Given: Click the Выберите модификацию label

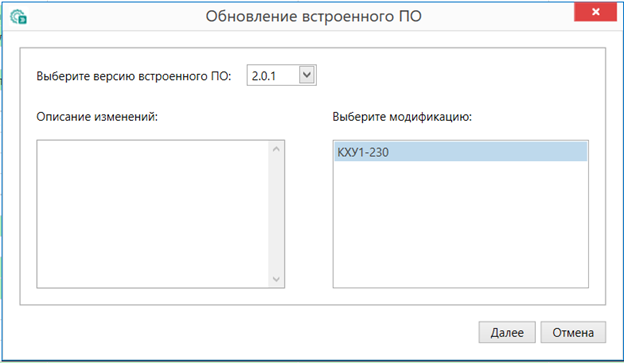Looking at the screenshot, I should 402,117.
